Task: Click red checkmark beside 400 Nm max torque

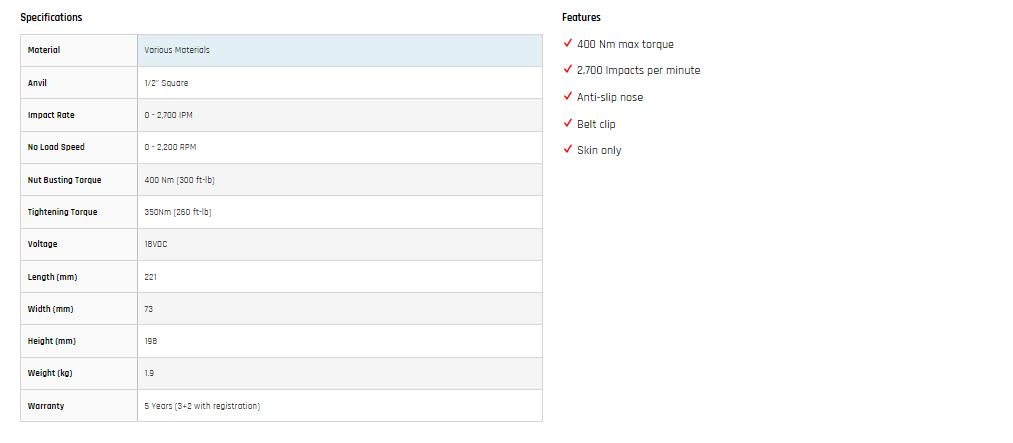Action: point(568,43)
